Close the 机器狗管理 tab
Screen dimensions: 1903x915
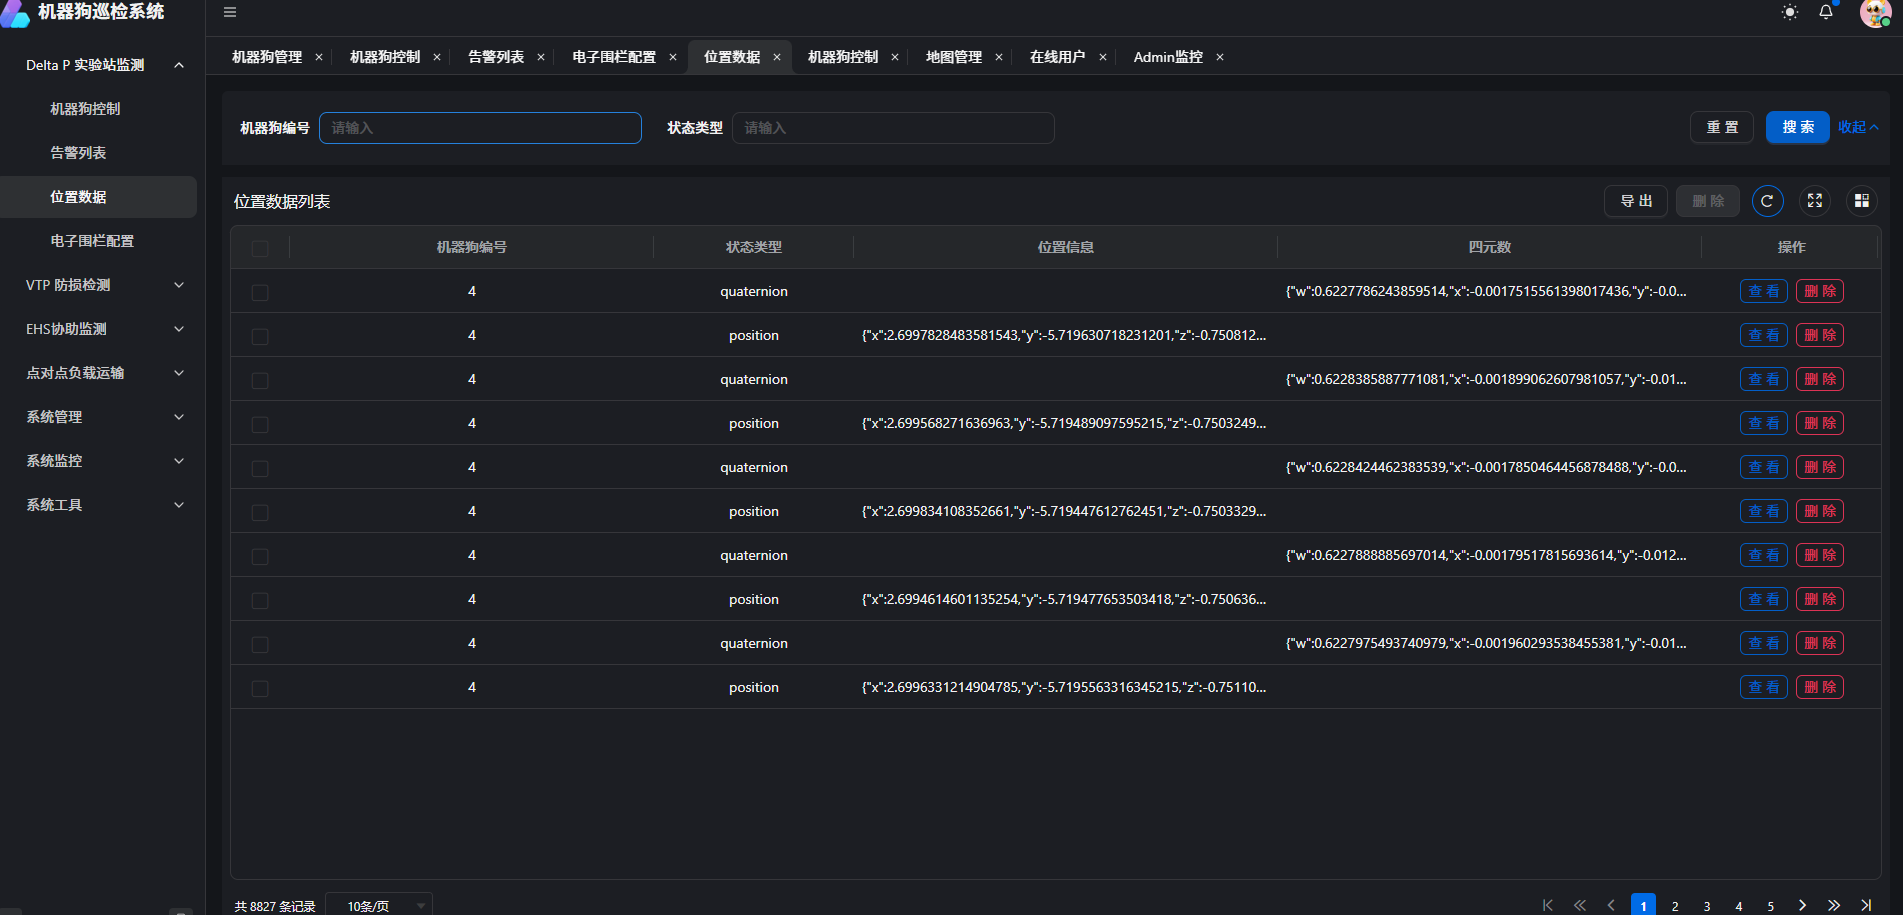pos(319,57)
